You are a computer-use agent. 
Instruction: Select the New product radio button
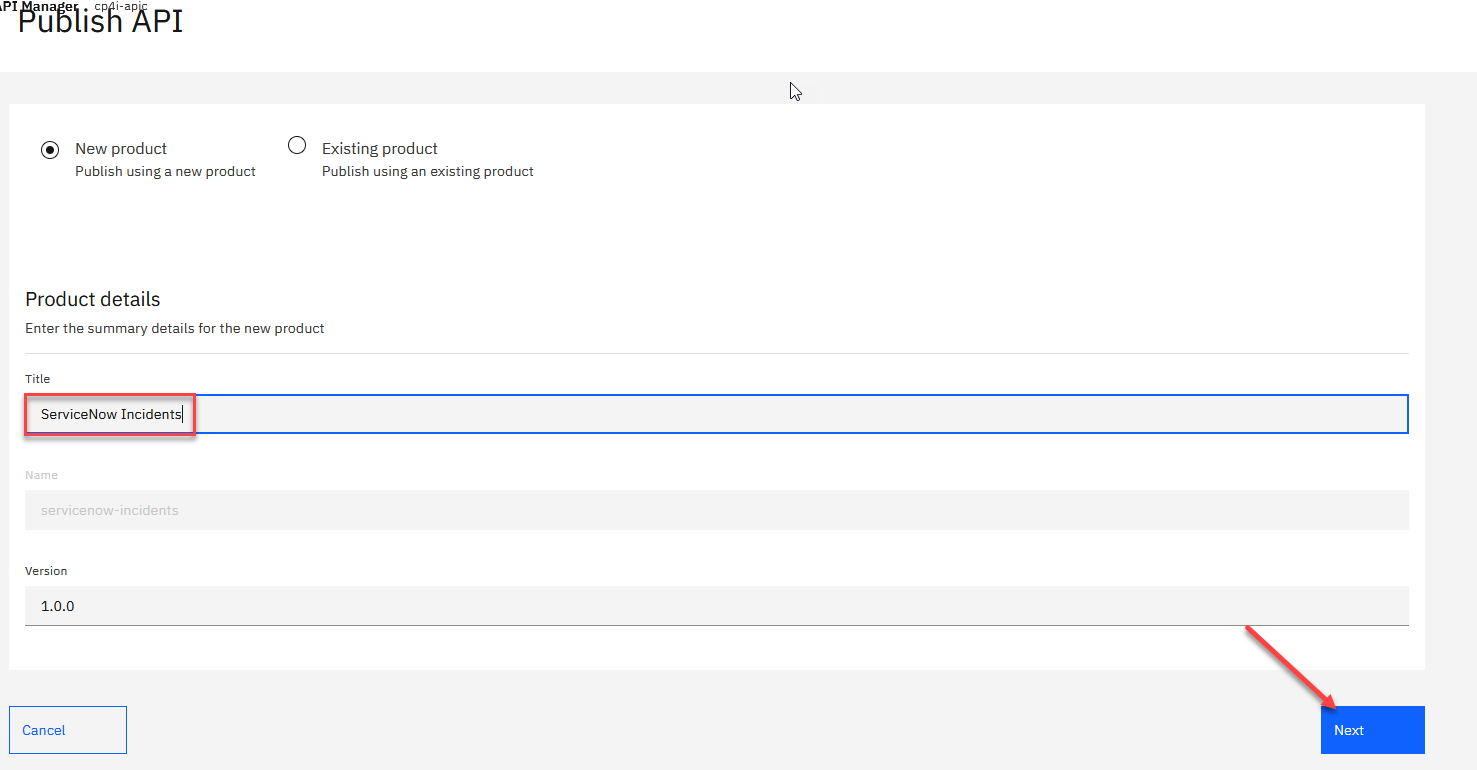(x=50, y=150)
